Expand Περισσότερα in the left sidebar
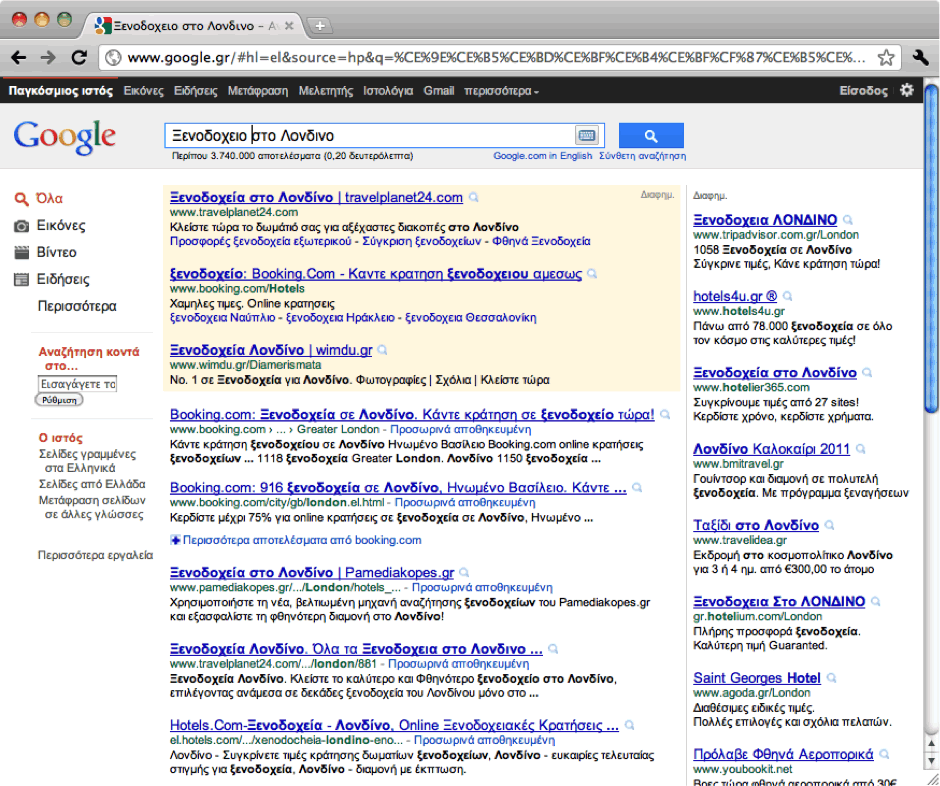This screenshot has height=786, width=940. click(x=77, y=306)
